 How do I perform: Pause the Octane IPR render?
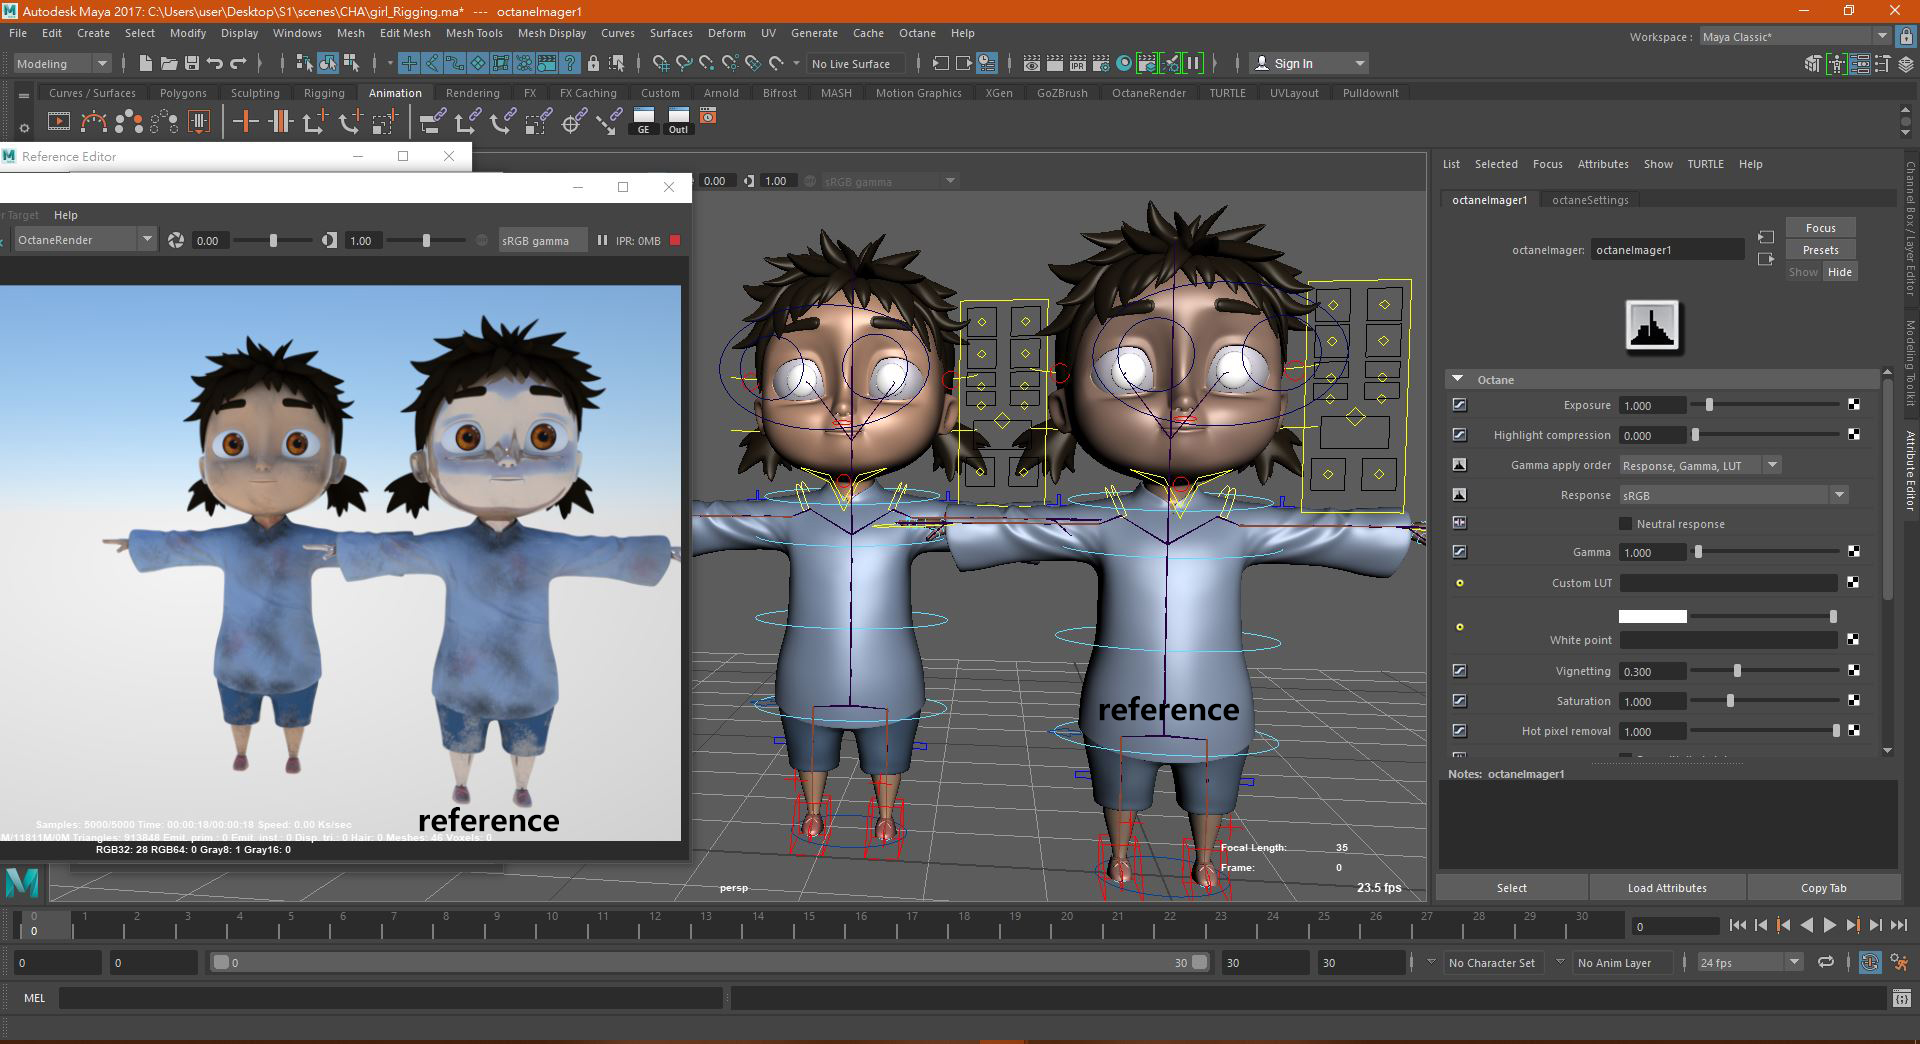602,240
